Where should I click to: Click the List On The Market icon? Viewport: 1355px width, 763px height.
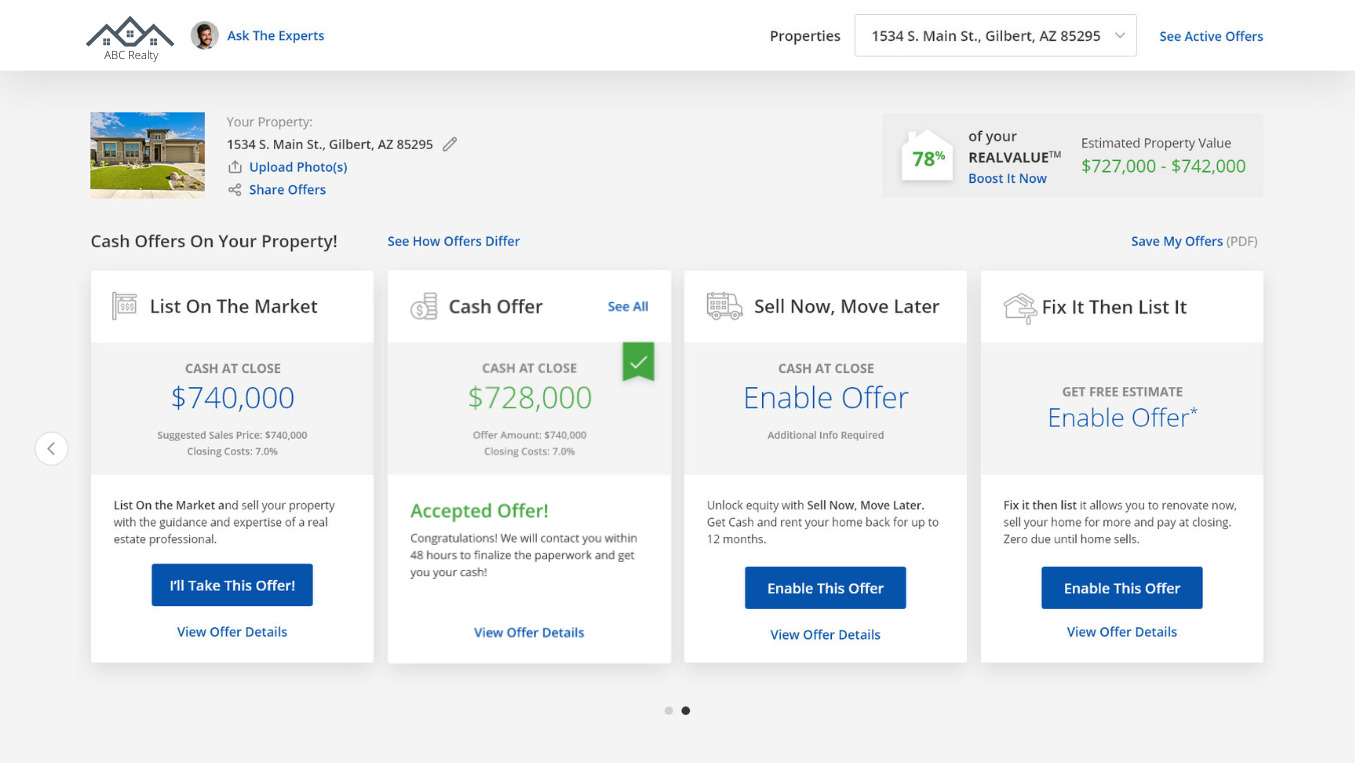click(124, 306)
